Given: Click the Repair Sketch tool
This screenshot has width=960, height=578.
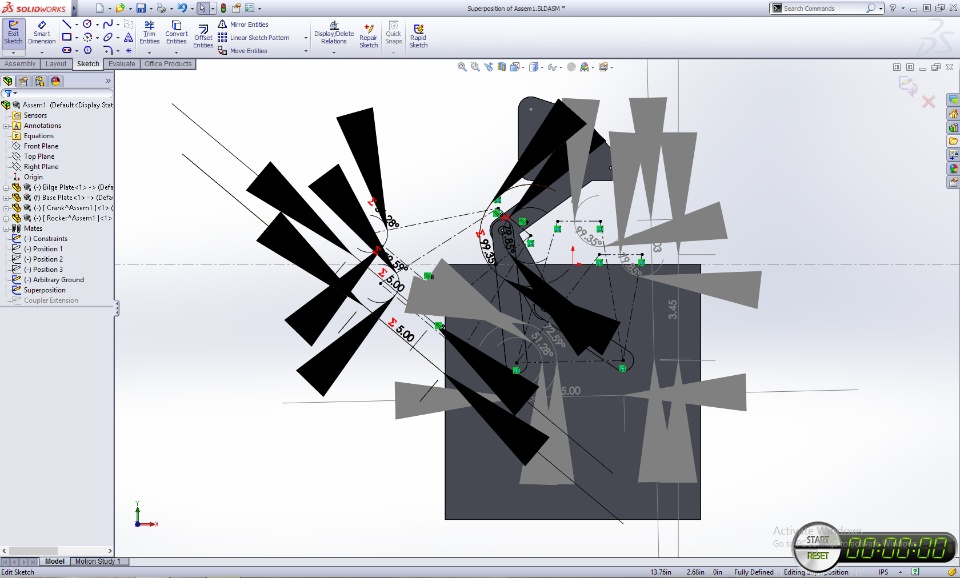Looking at the screenshot, I should point(369,36).
